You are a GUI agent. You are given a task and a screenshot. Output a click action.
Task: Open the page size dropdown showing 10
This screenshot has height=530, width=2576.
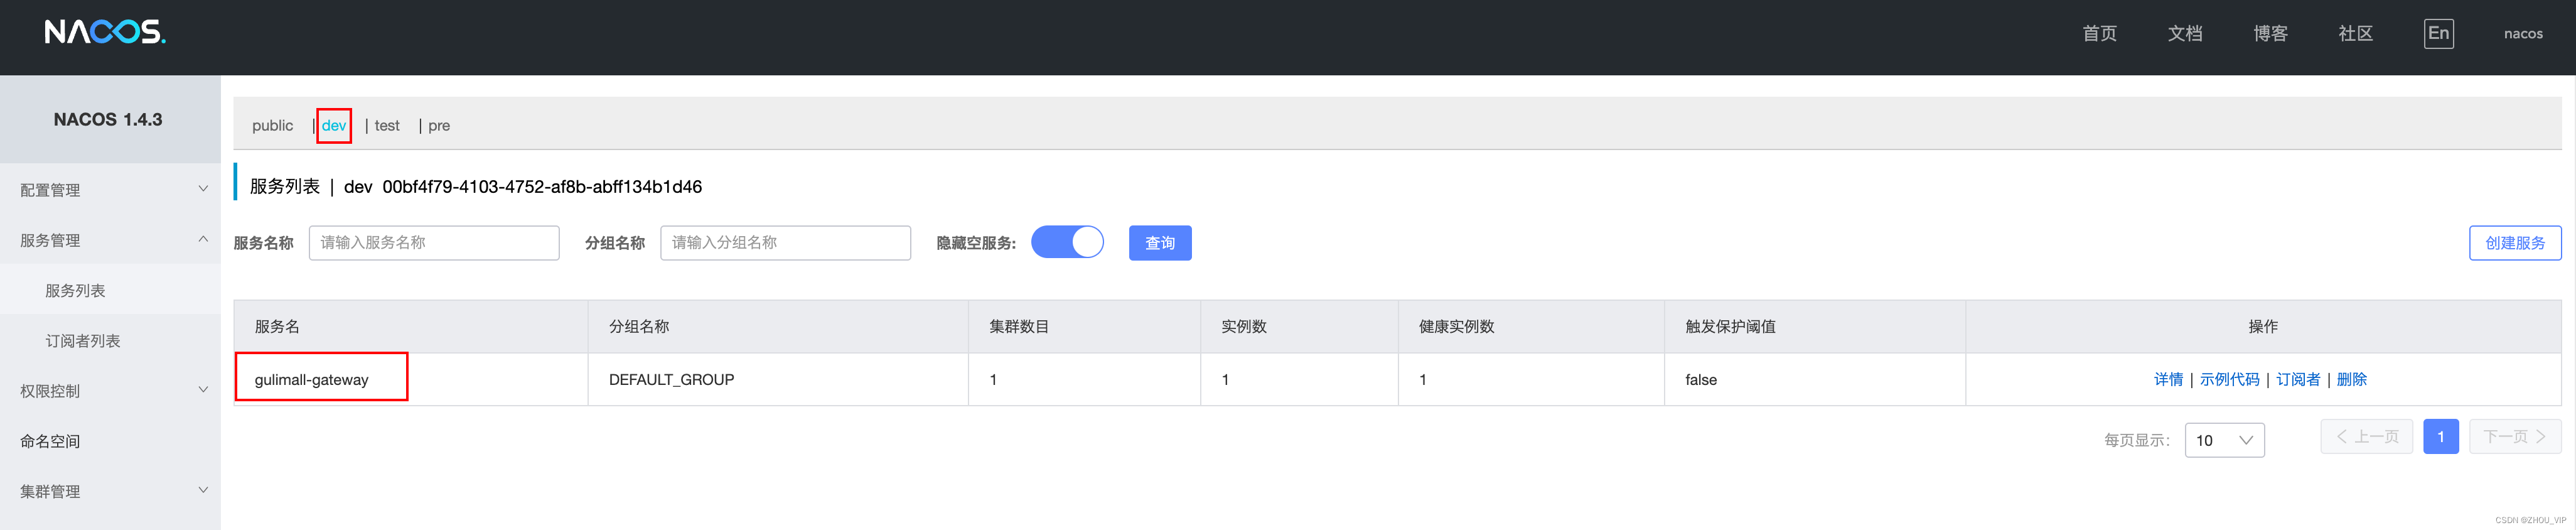[2224, 440]
